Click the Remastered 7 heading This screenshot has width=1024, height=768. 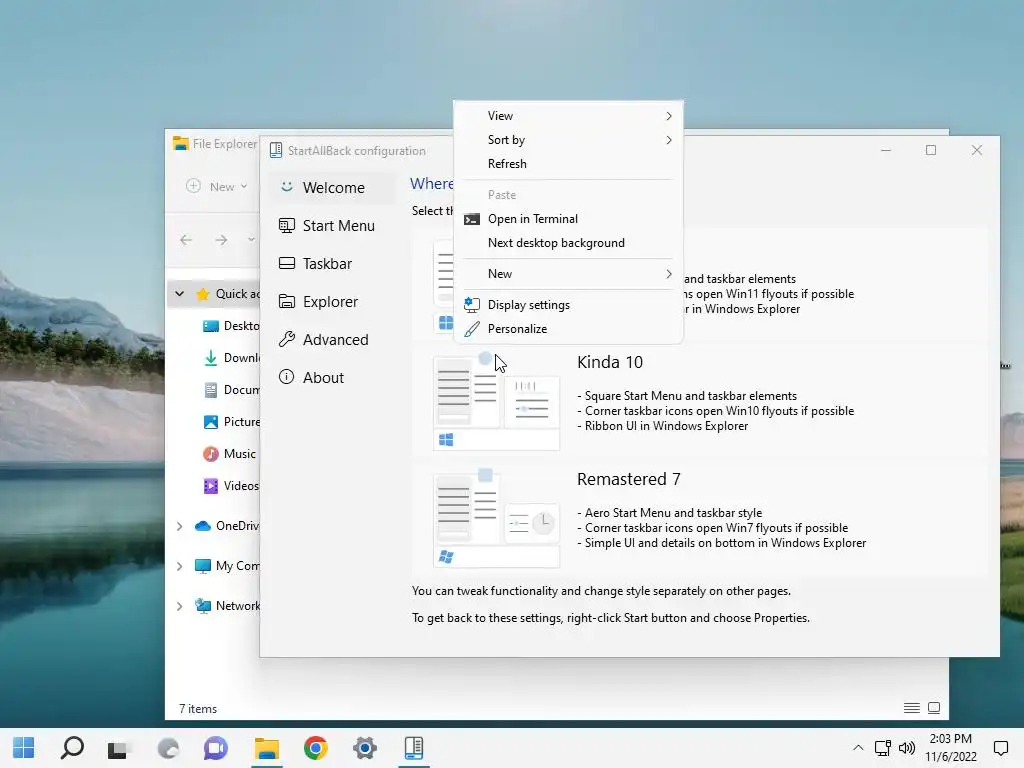click(628, 479)
